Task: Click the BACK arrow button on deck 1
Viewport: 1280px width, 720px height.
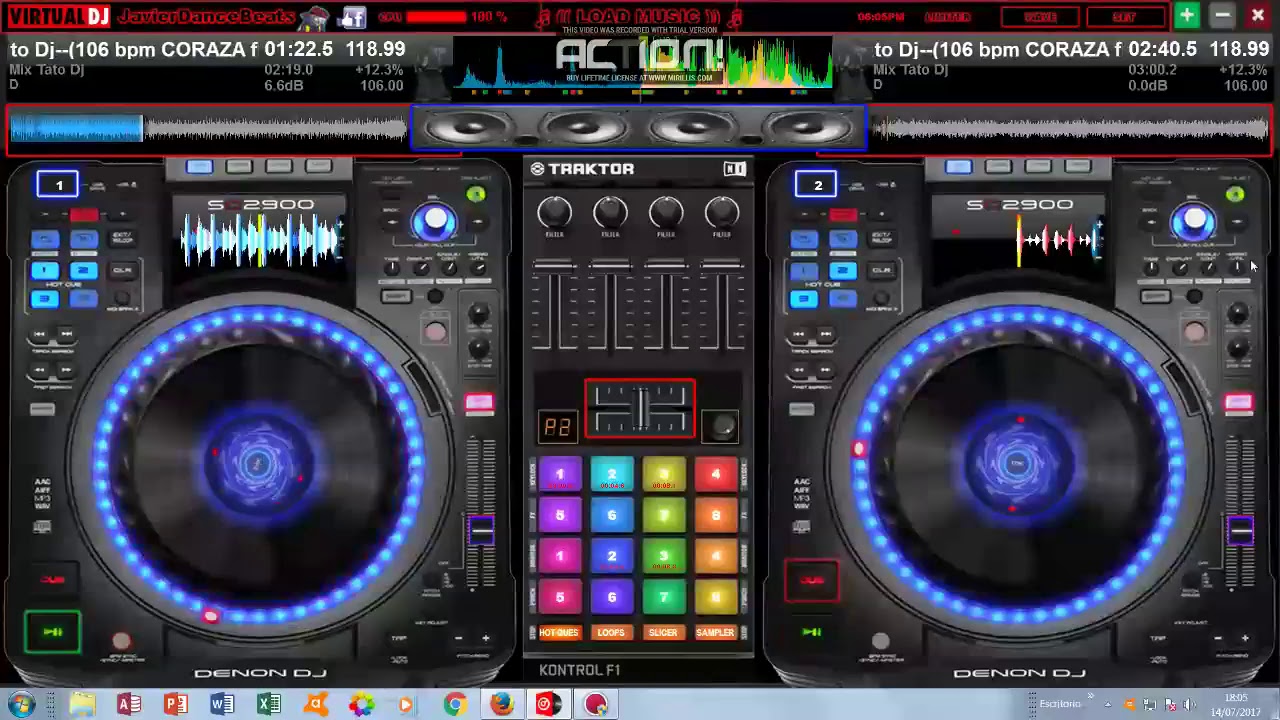Action: pos(391,222)
